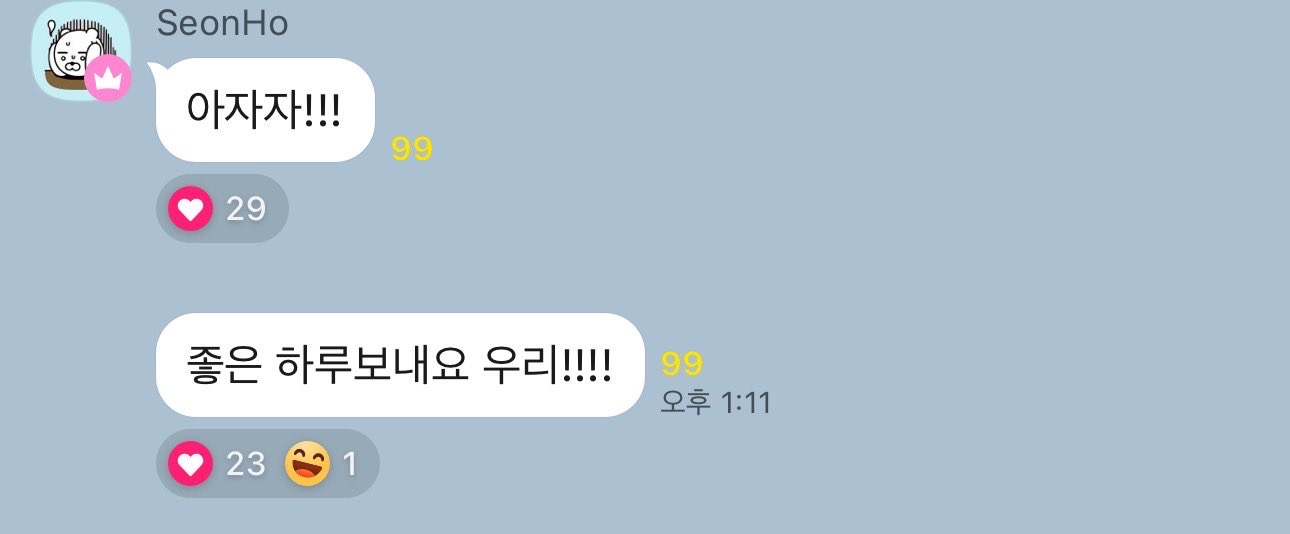
Task: Click the tail of the 아자자!!! speech bubble
Action: coord(155,68)
